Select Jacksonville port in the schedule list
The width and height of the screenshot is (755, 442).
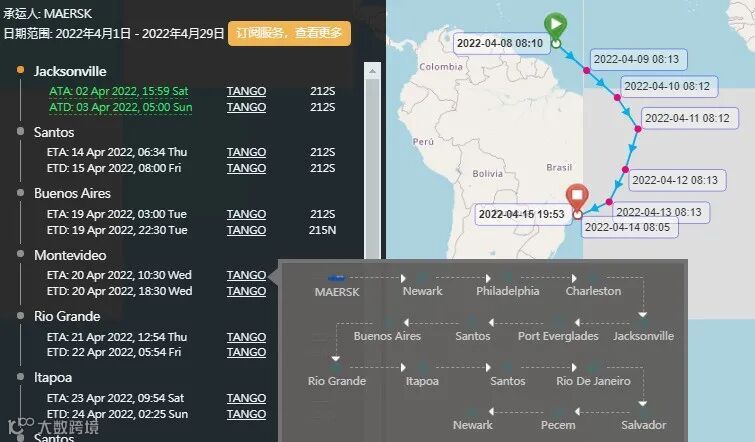point(70,71)
